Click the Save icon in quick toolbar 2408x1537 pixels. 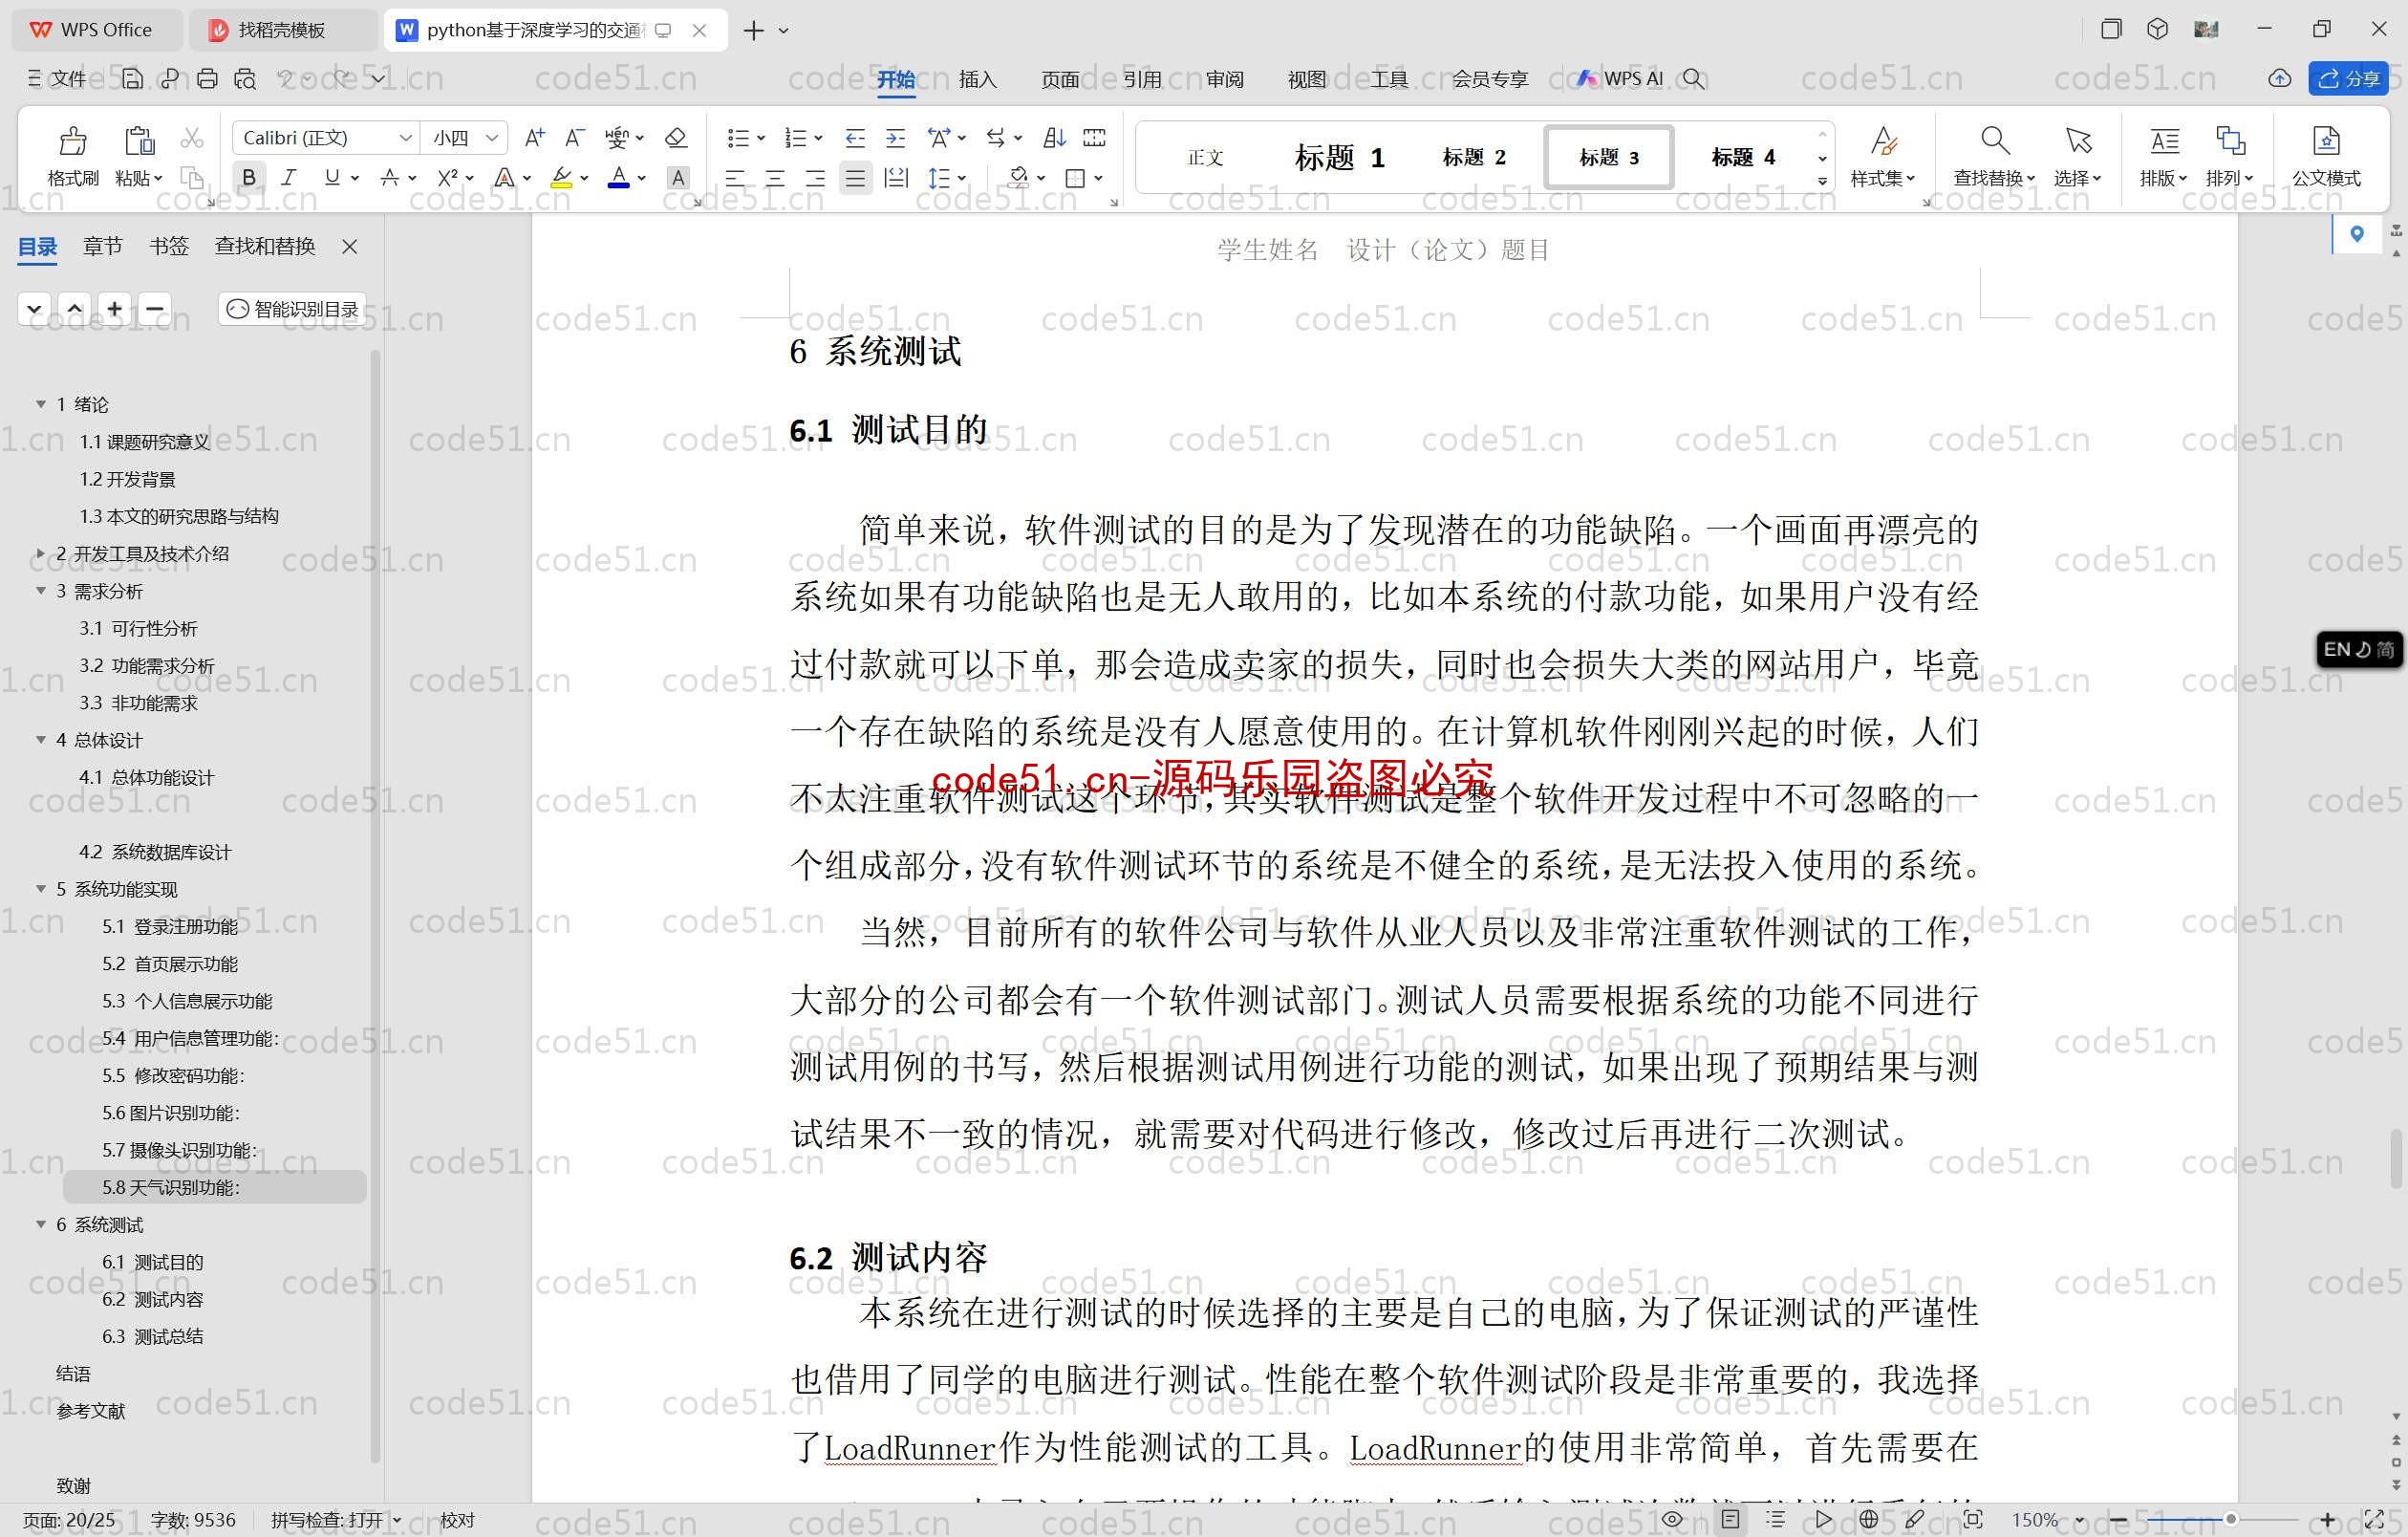coord(132,78)
